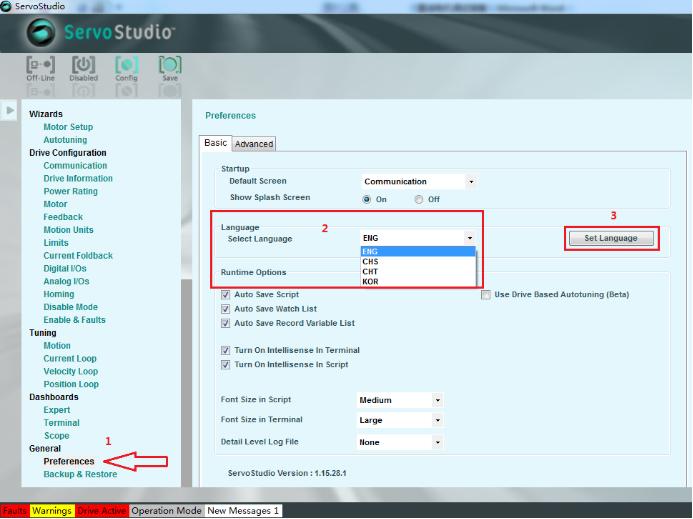
Task: Click the Disabled drive status icon
Action: tap(84, 66)
